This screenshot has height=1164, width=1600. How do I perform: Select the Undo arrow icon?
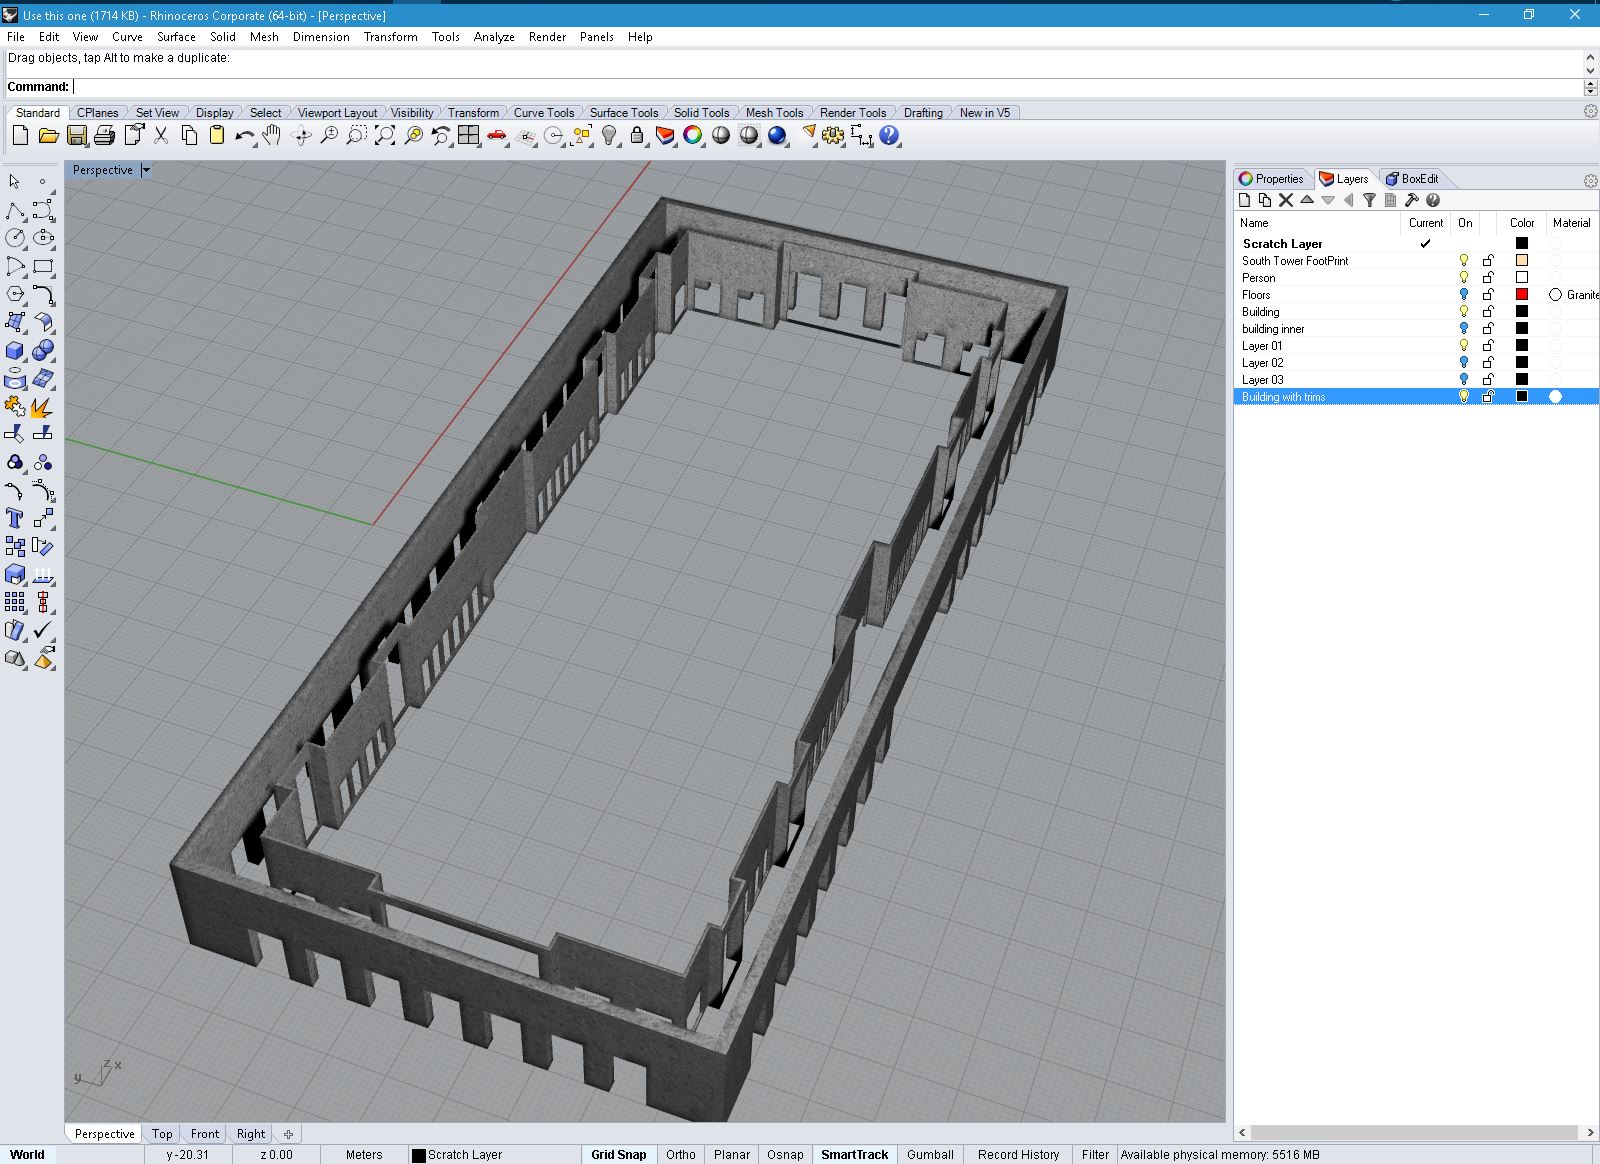pyautogui.click(x=244, y=136)
